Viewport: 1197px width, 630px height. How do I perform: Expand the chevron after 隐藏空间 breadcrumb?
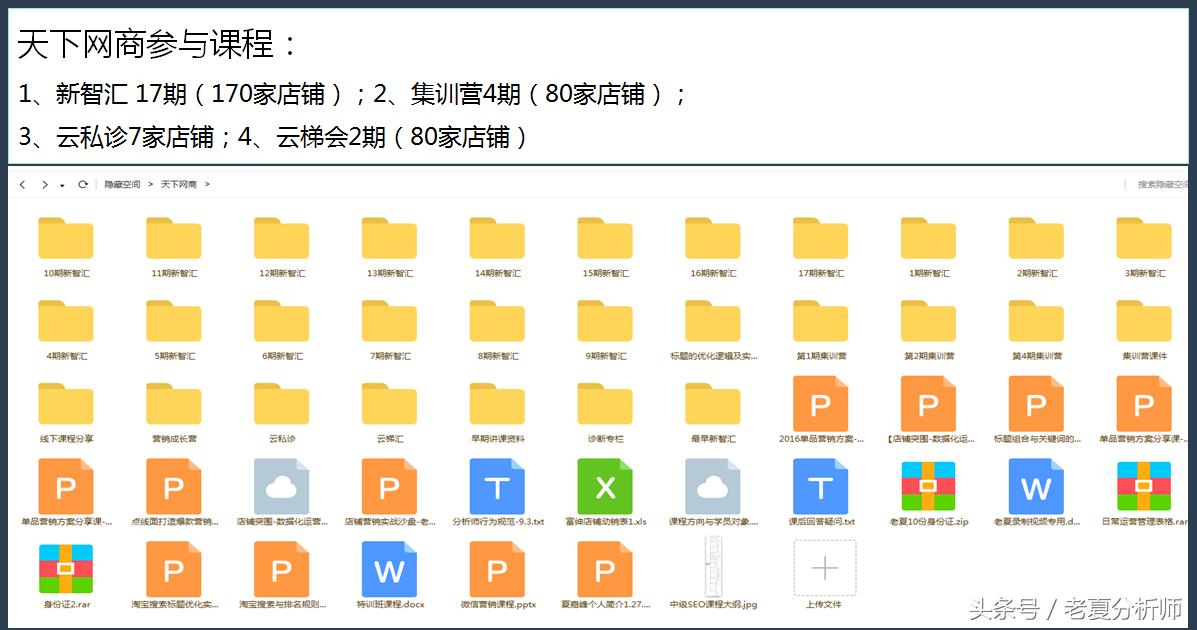(152, 184)
